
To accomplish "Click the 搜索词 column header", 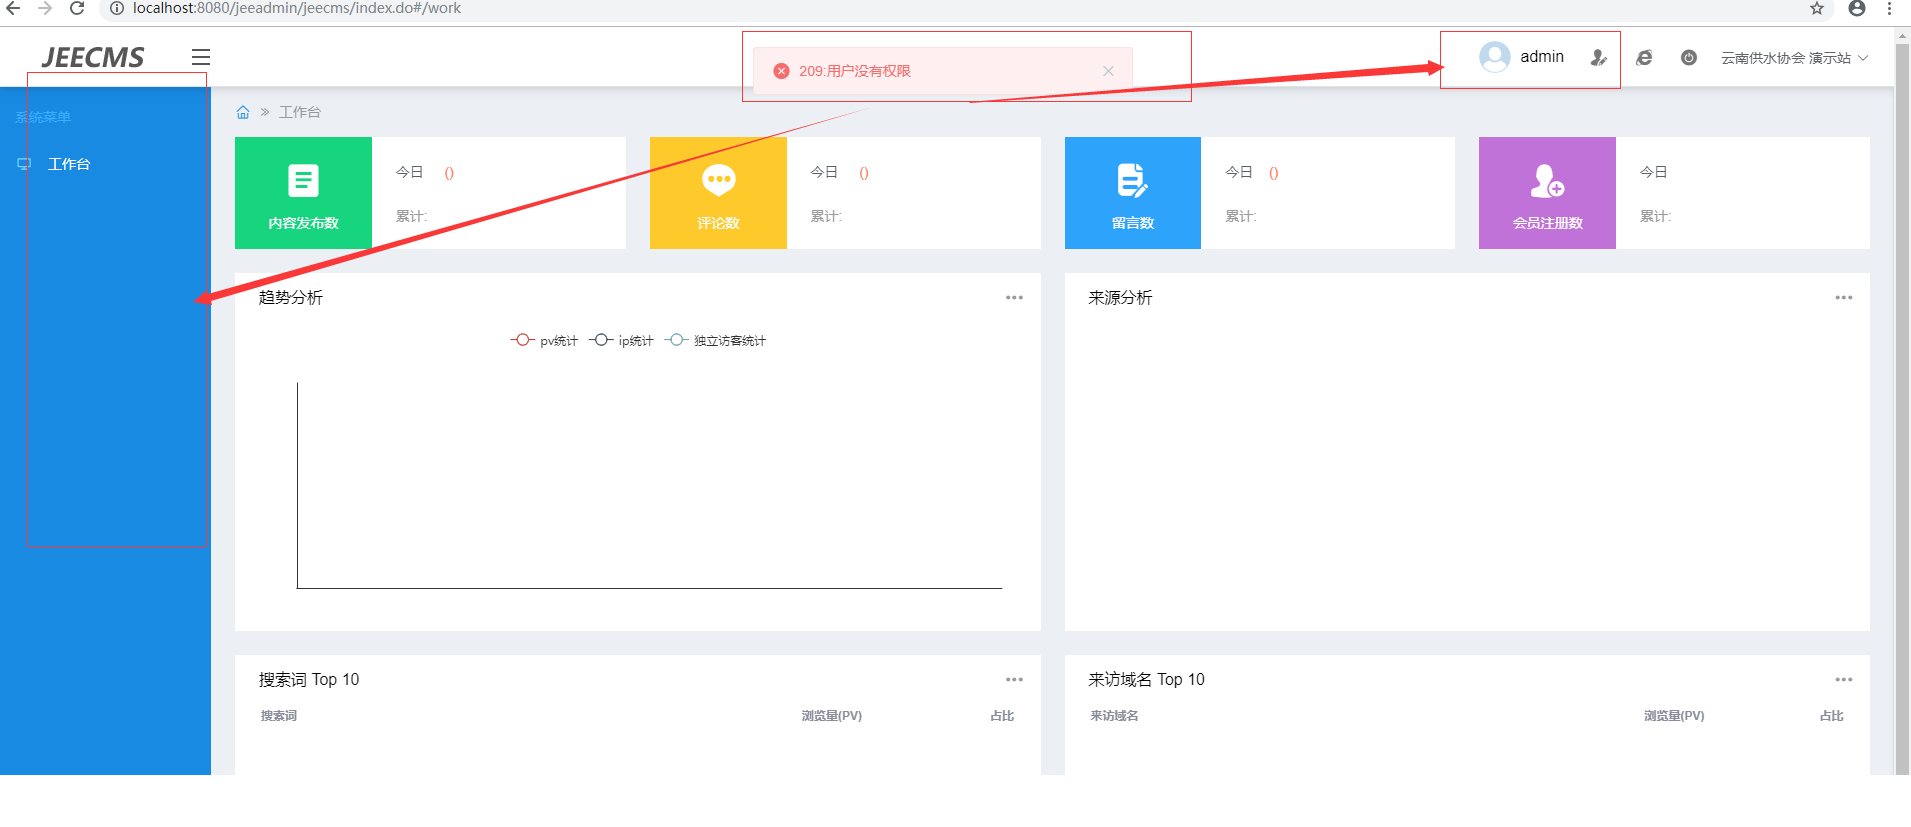I will [x=279, y=716].
